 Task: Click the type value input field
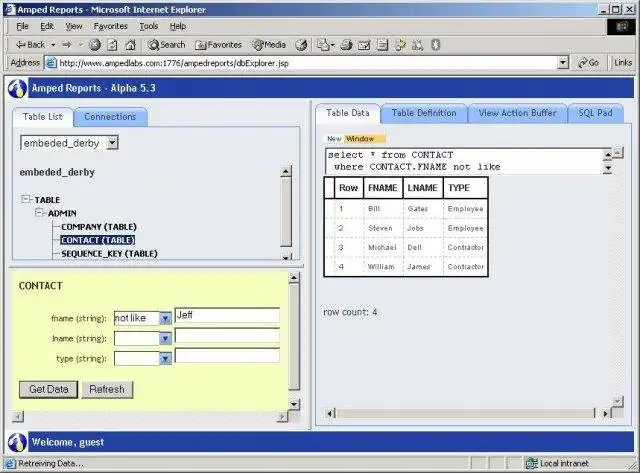(227, 356)
